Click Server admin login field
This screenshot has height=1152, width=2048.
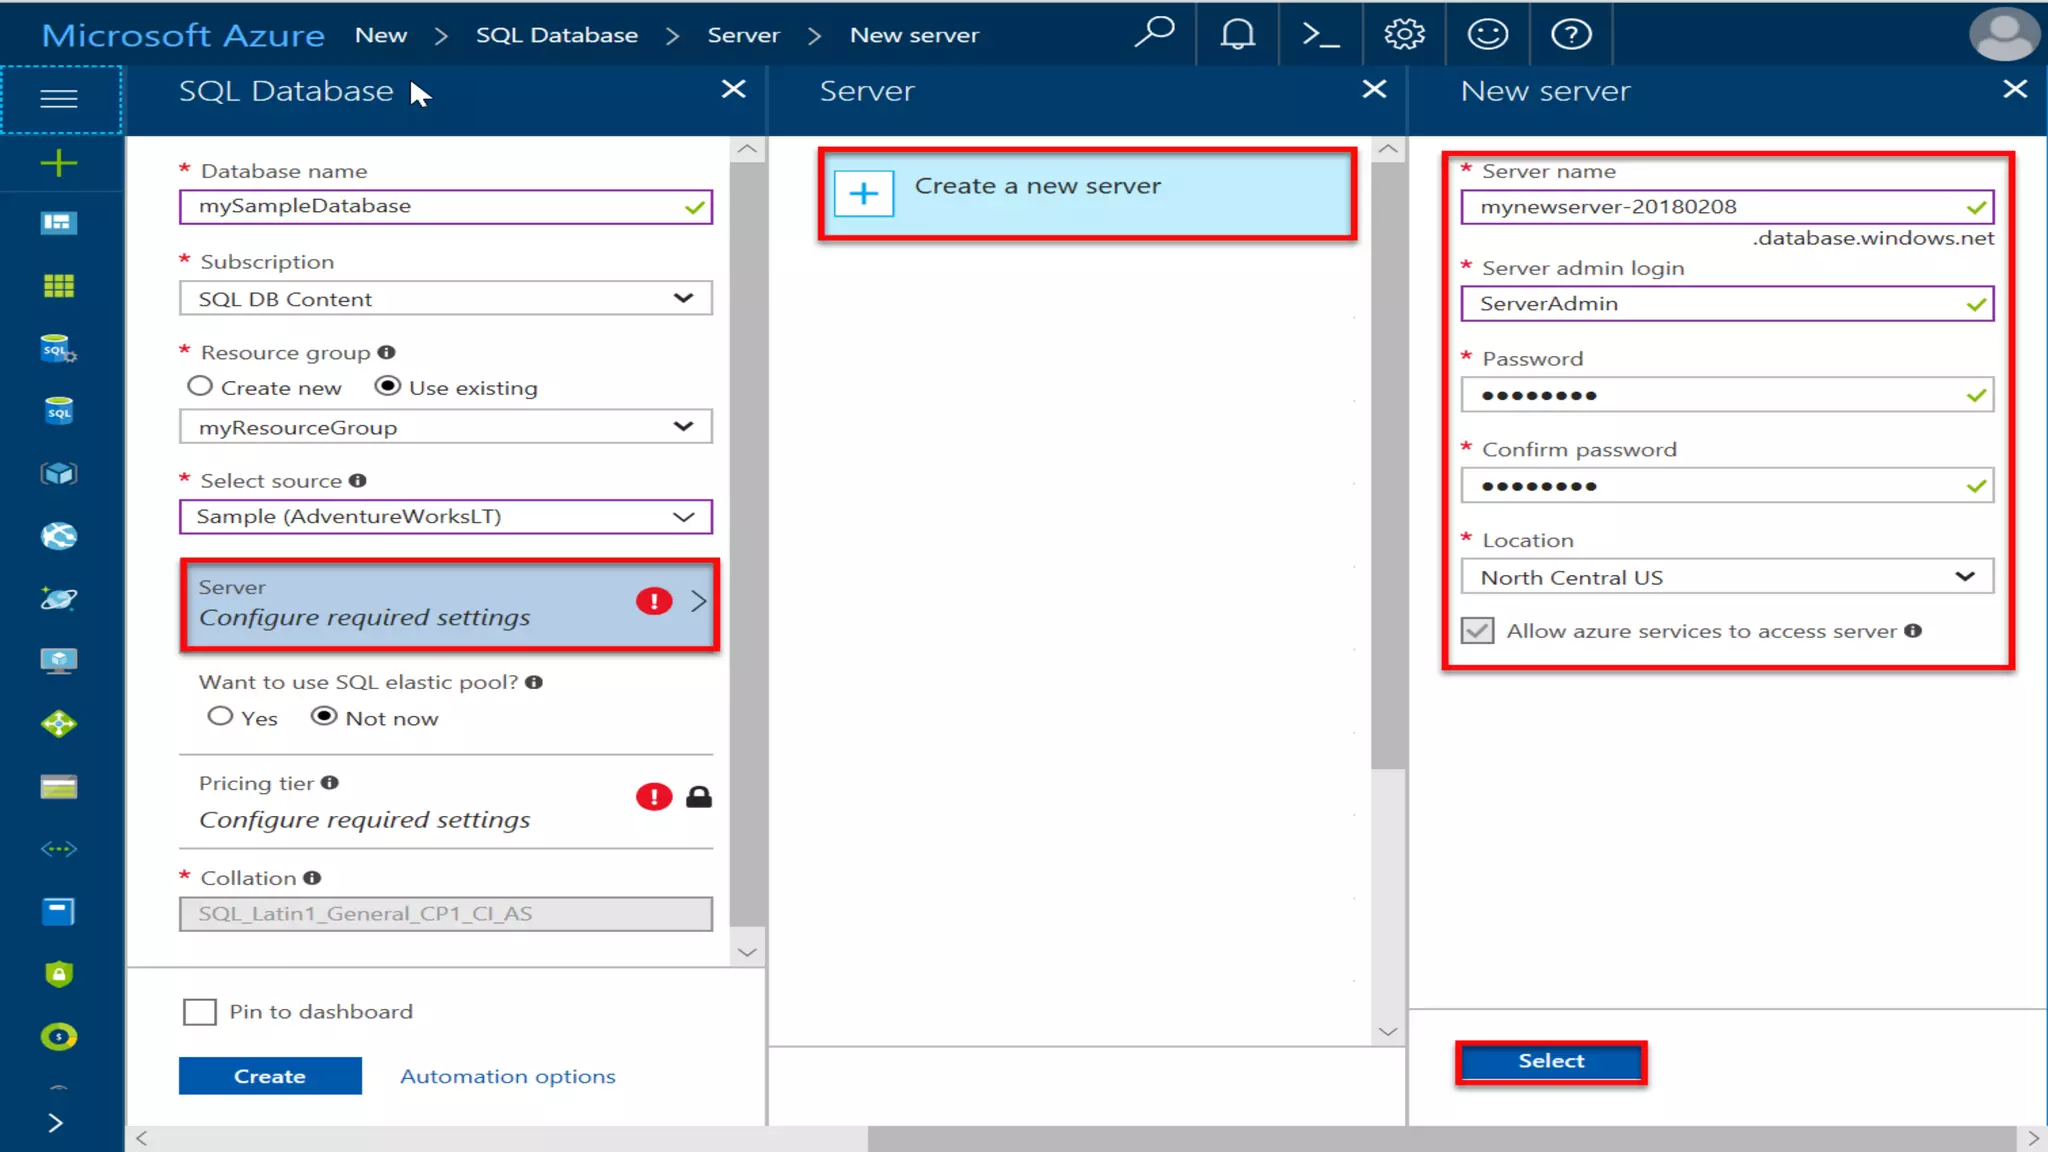pos(1727,304)
